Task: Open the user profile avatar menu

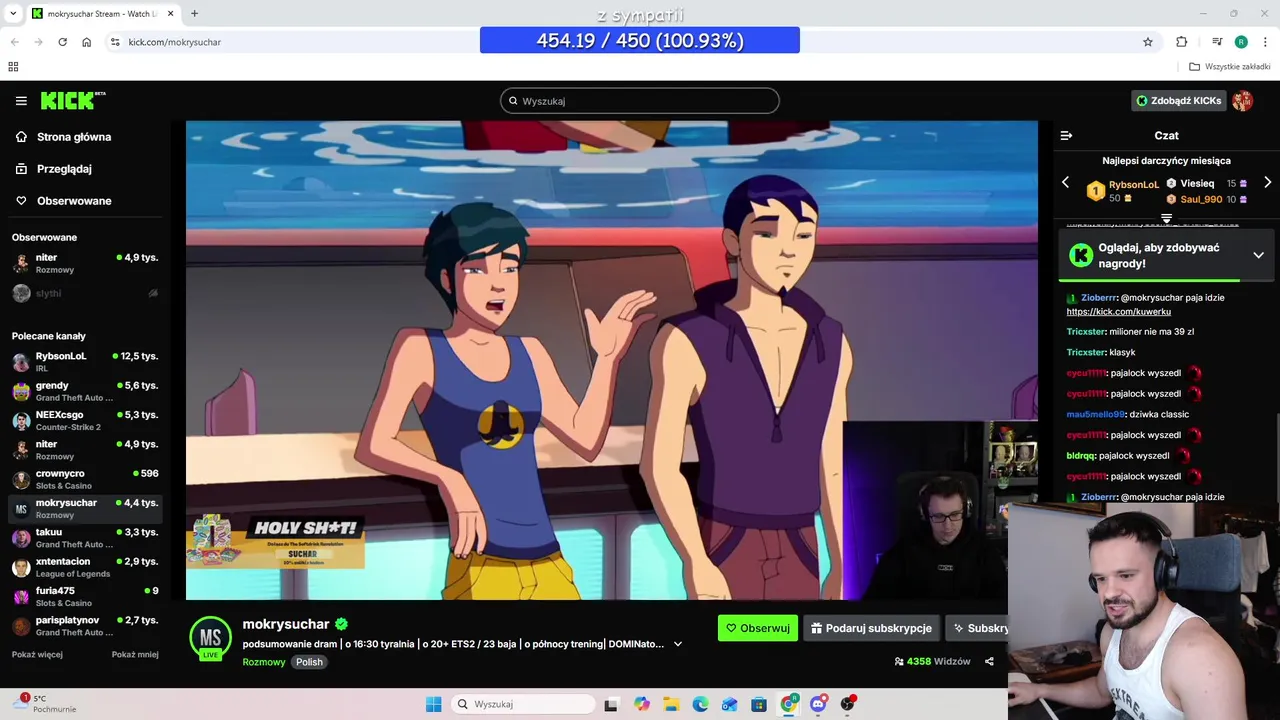Action: point(1242,101)
